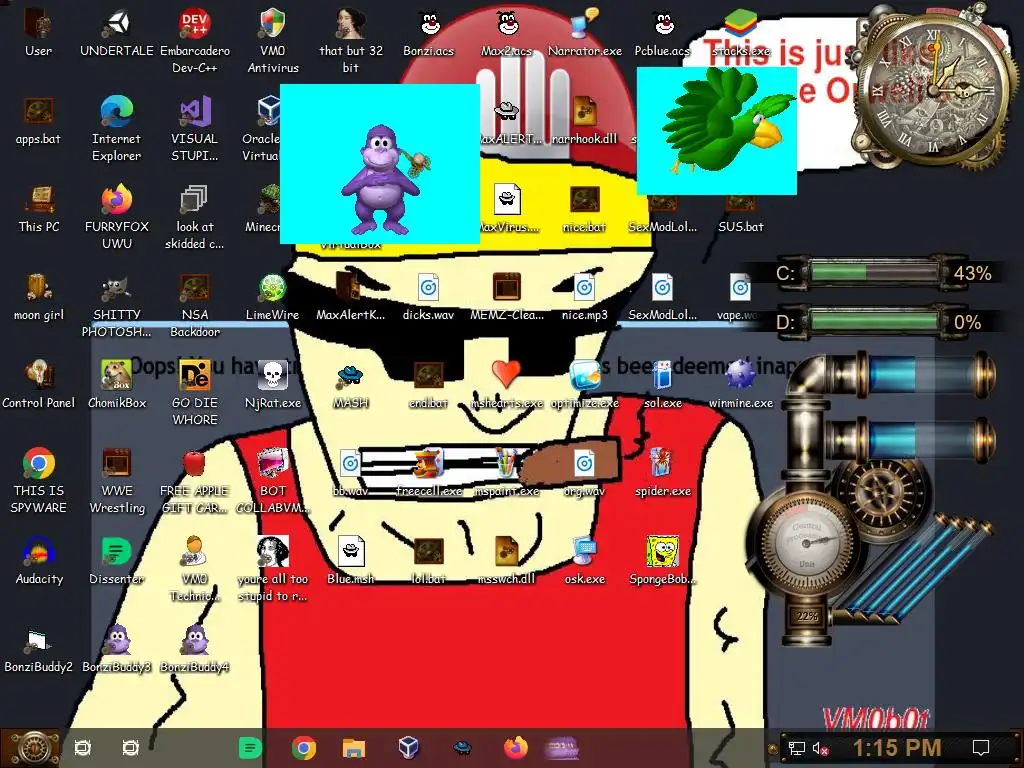1024x768 pixels.
Task: Open the UNDERTALE desktop shortcut
Action: pos(117,33)
